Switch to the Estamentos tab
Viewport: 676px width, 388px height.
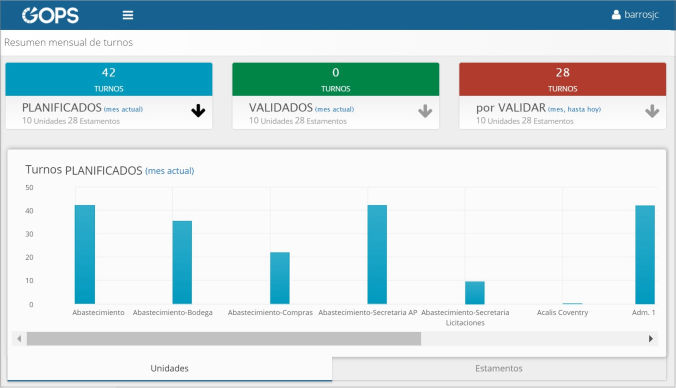coord(499,369)
